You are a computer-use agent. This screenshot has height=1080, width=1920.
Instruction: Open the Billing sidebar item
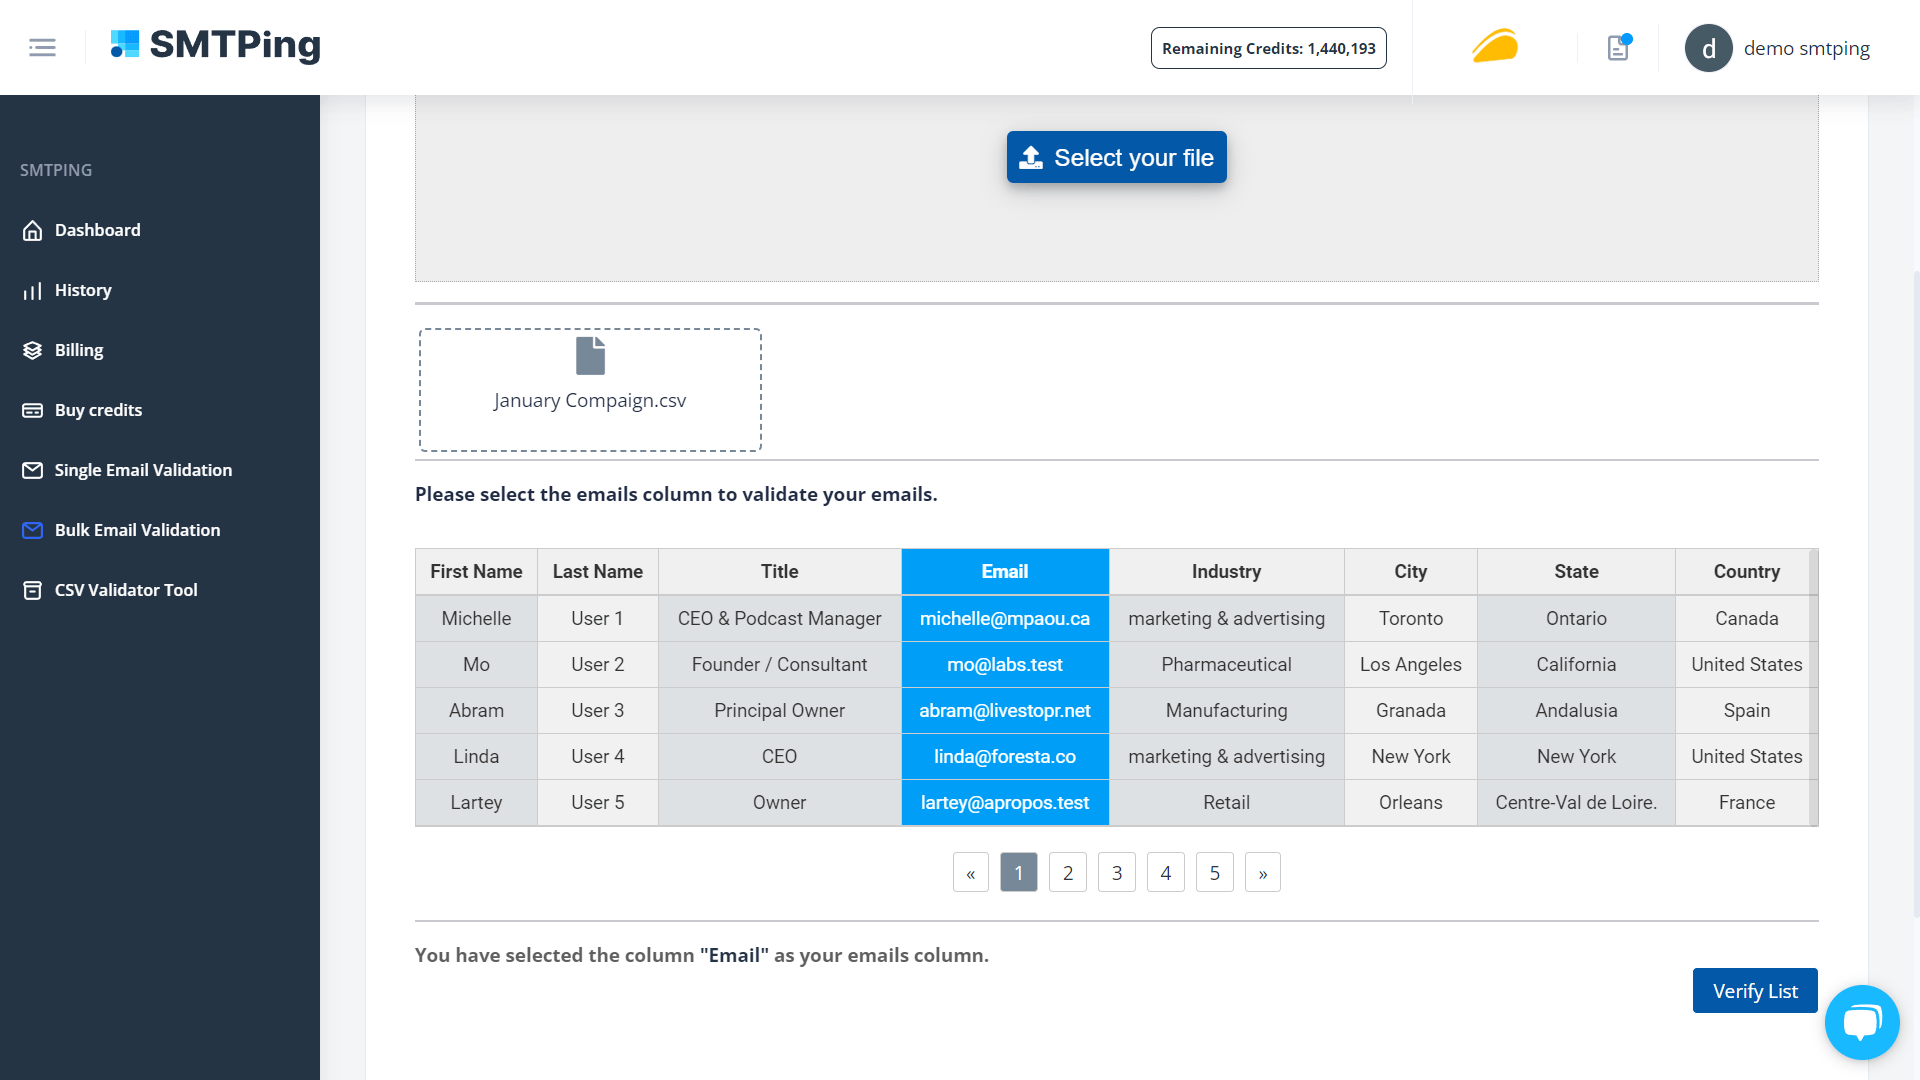[x=79, y=350]
